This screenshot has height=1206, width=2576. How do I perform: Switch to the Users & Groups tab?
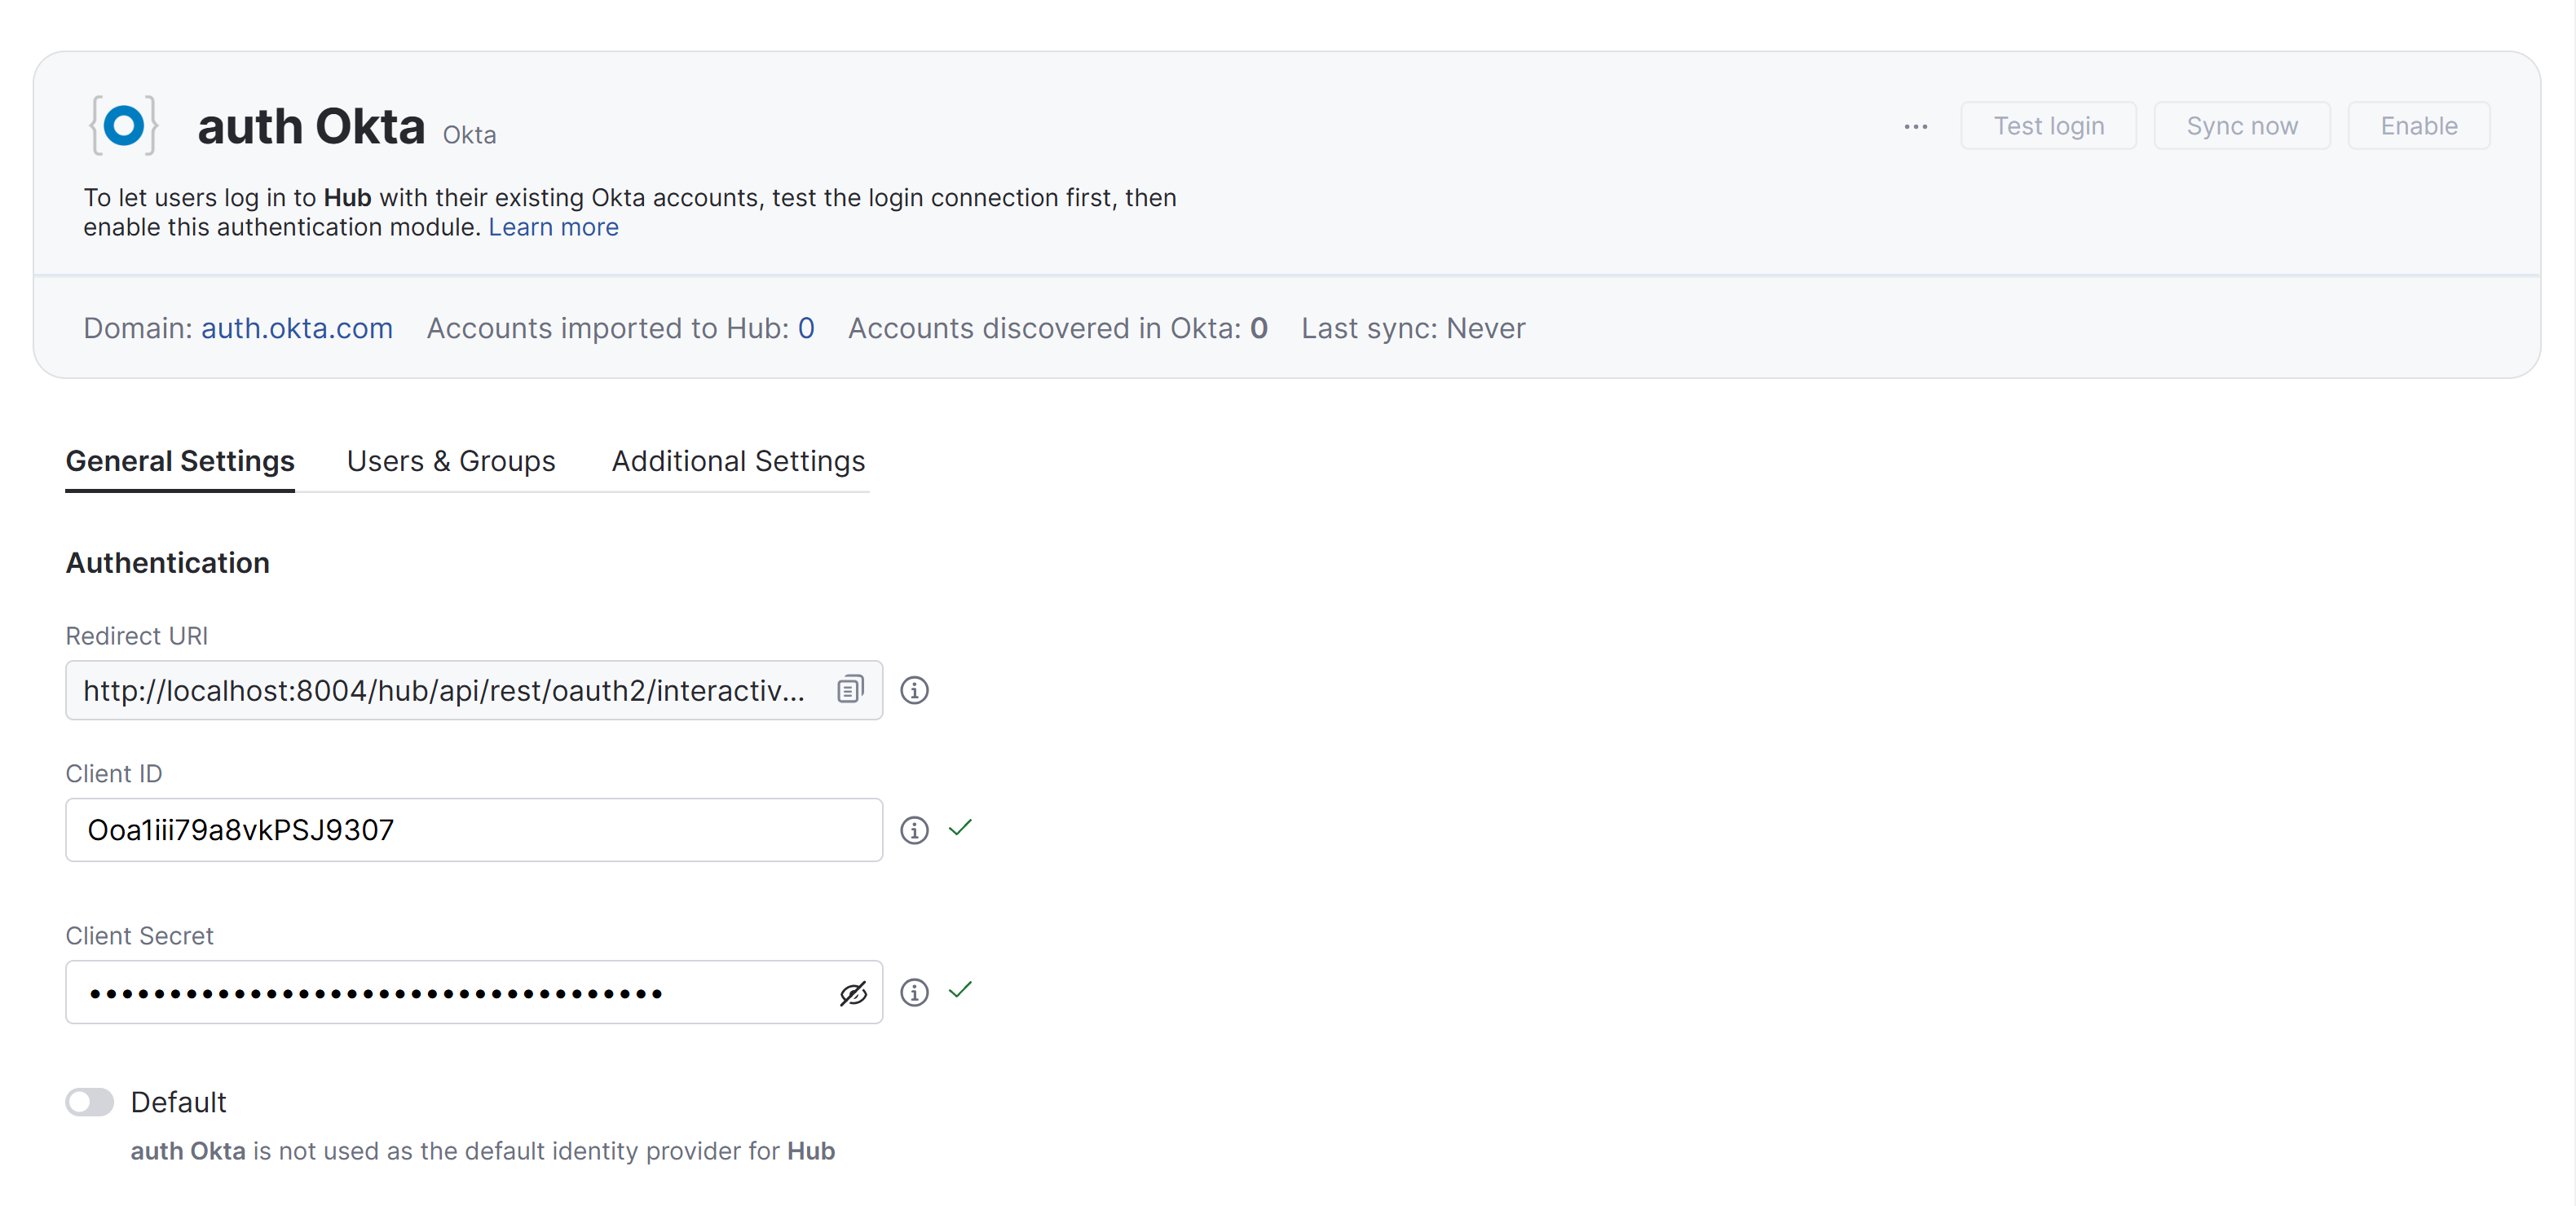[451, 461]
